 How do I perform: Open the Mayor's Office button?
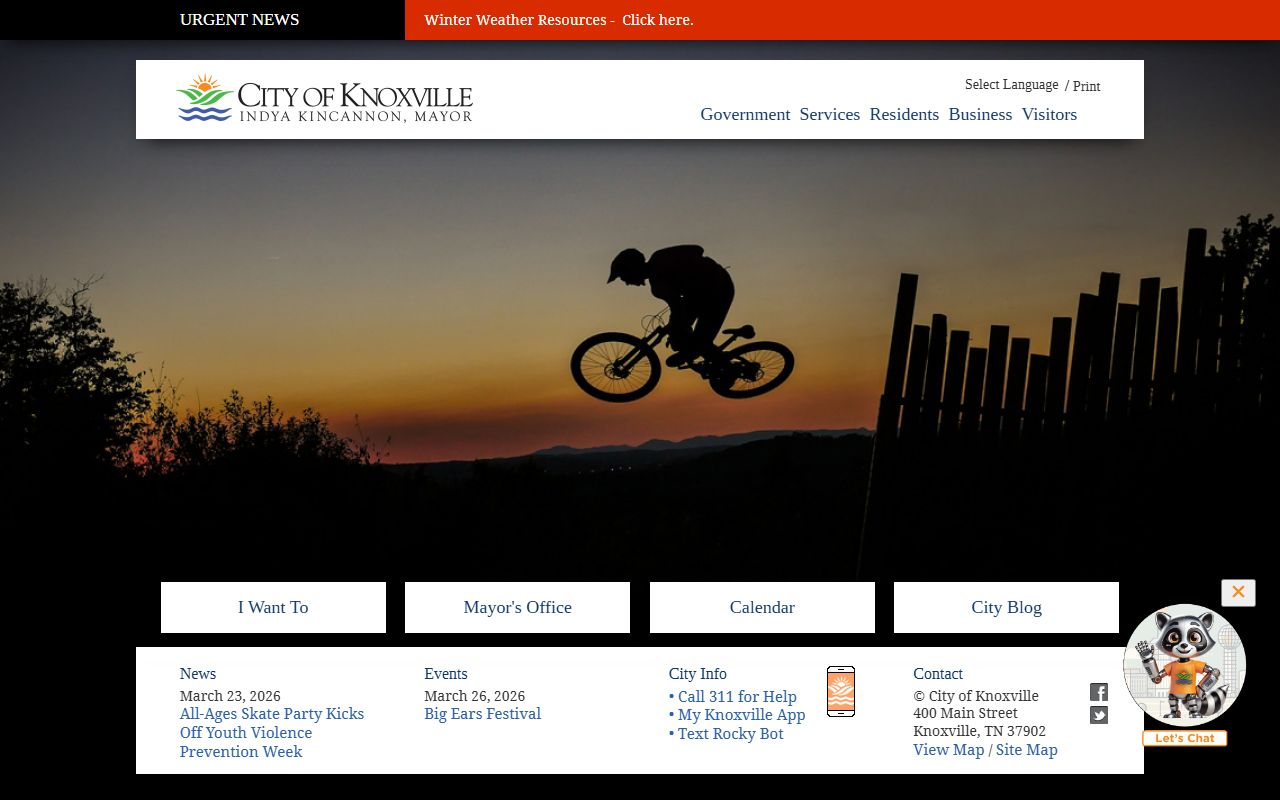[x=517, y=607]
